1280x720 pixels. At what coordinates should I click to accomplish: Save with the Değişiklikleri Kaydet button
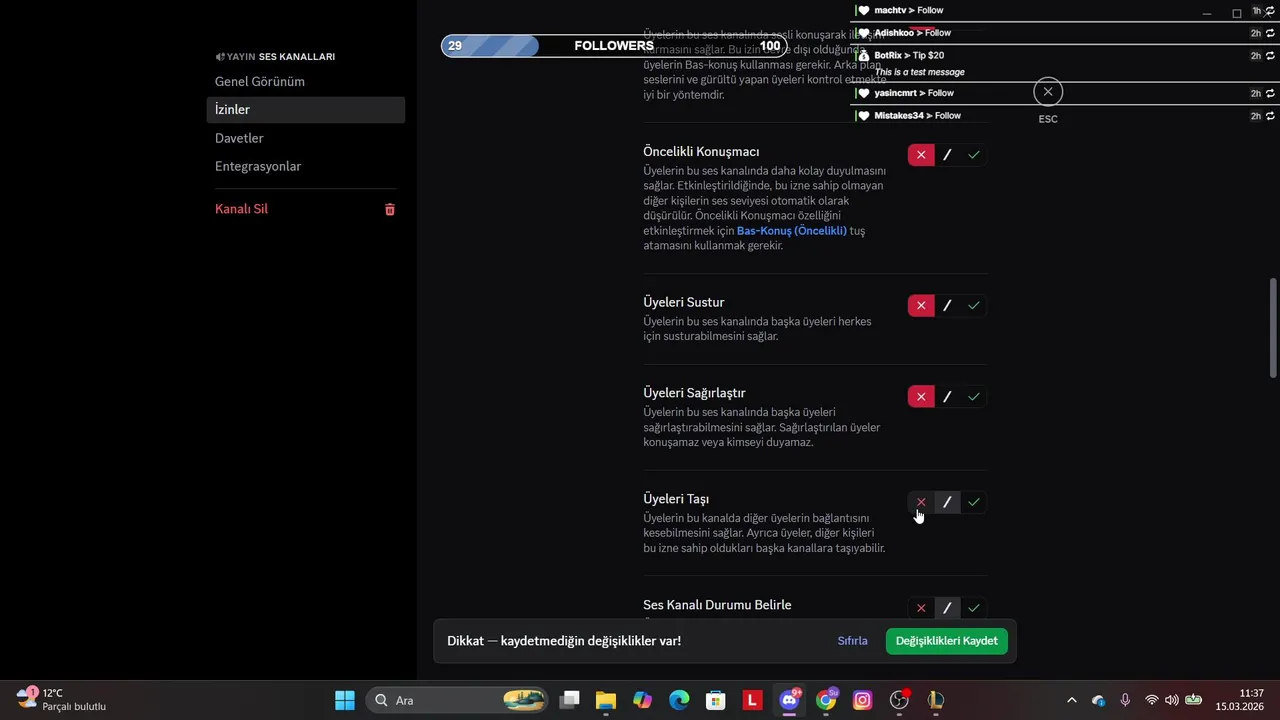click(x=946, y=641)
